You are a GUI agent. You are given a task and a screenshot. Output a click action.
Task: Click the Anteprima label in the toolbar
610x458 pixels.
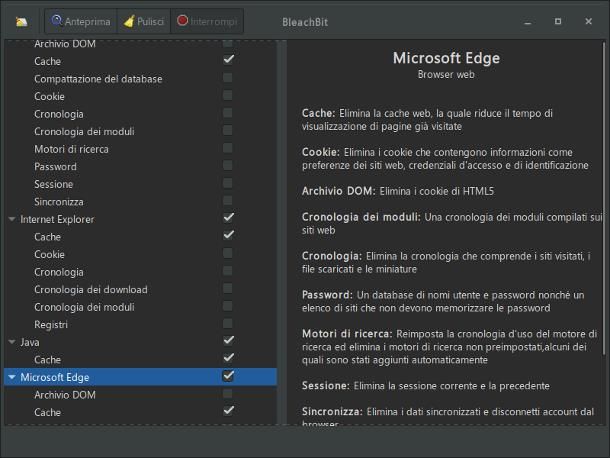tap(88, 22)
